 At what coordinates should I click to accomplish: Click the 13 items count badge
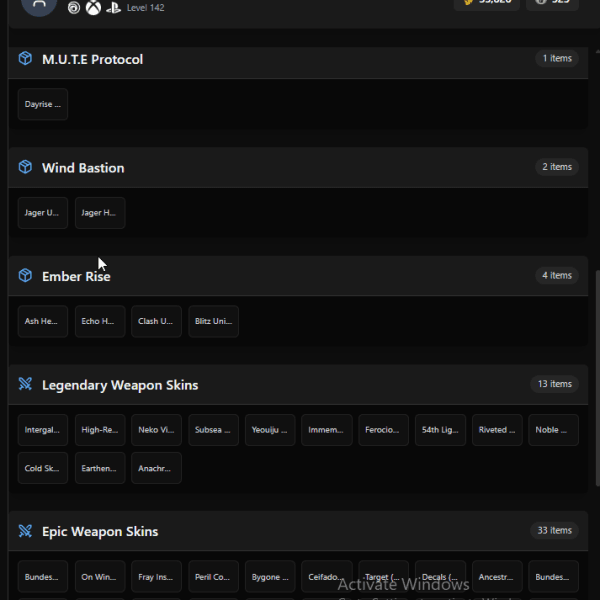pyautogui.click(x=554, y=384)
